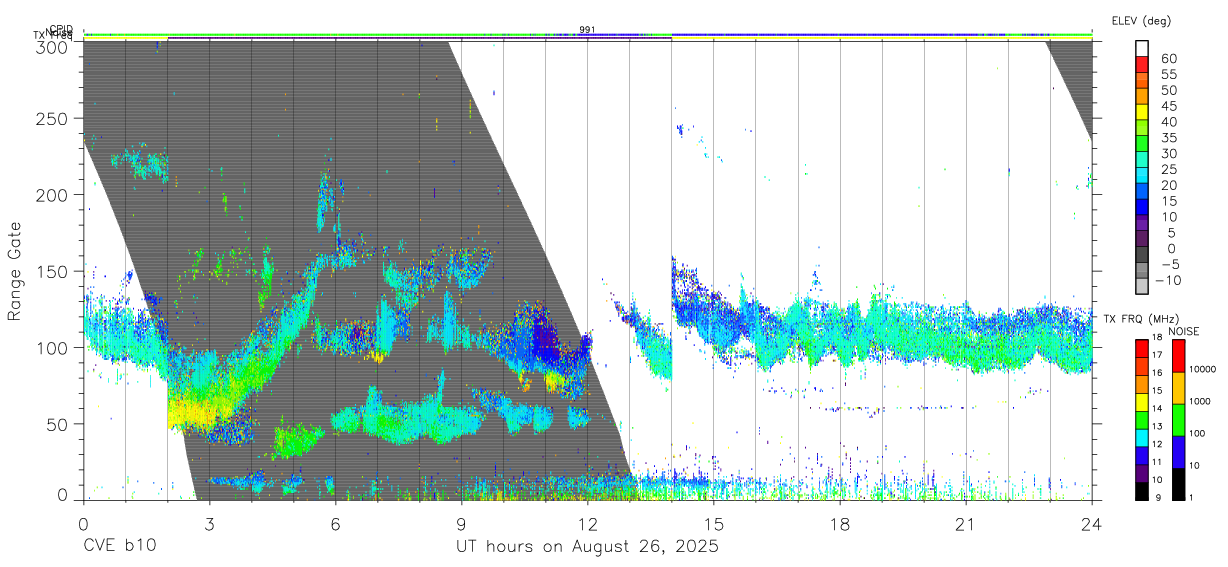Select the green swatch in NOISE bar
The width and height of the screenshot is (1228, 567).
click(x=1177, y=420)
